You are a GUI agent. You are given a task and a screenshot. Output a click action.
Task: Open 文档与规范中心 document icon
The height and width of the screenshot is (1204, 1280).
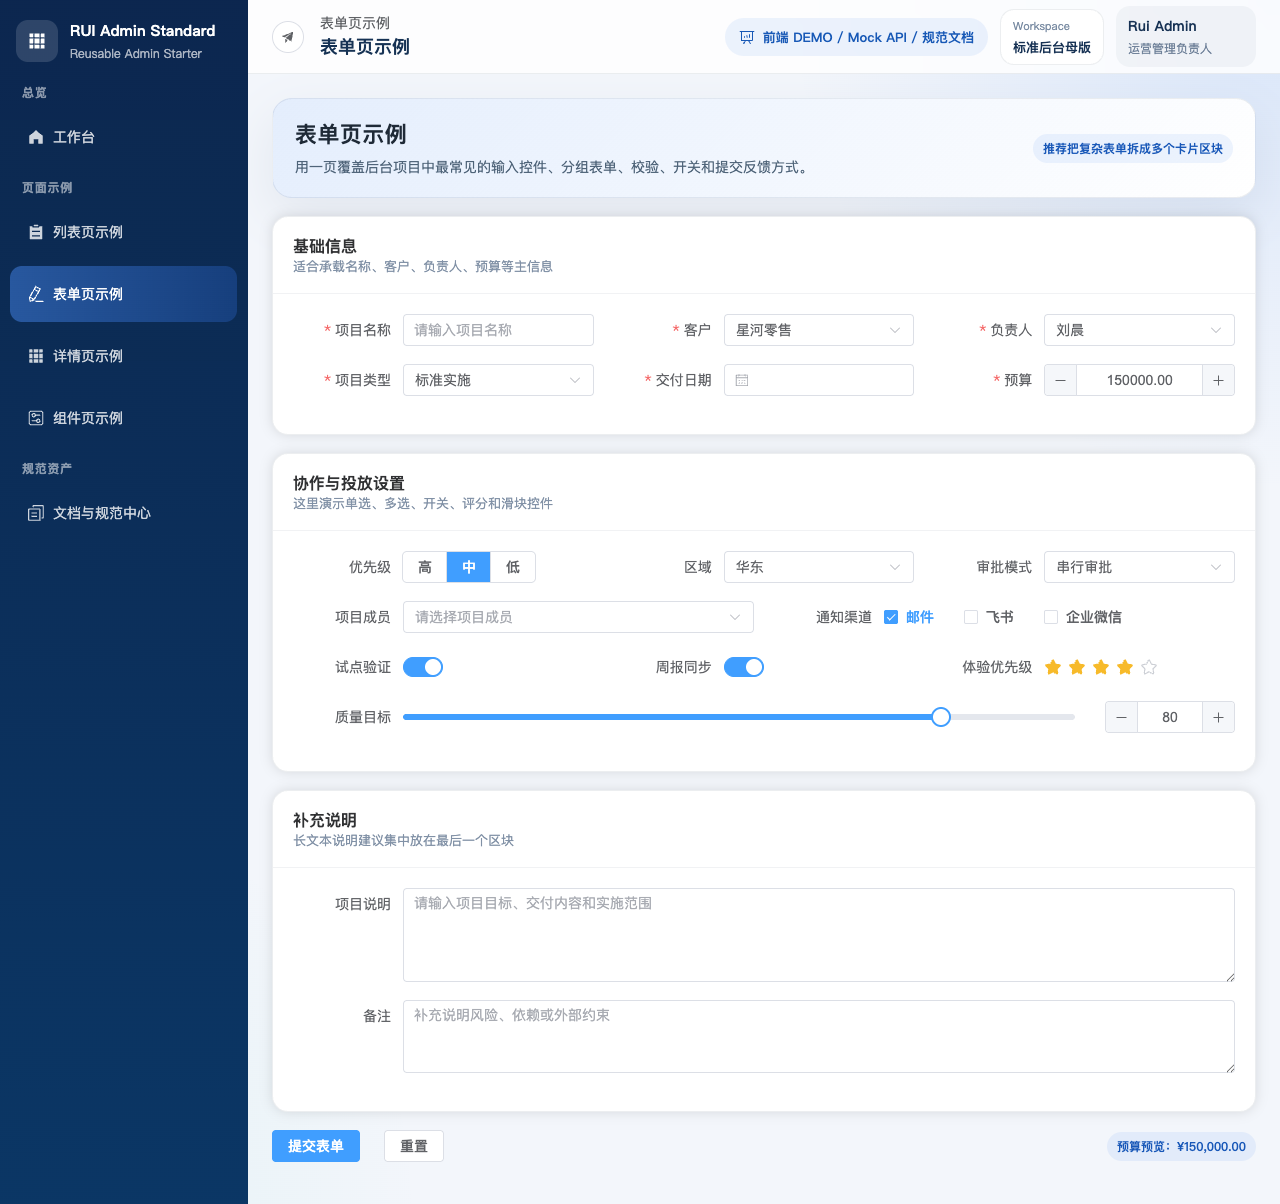click(x=35, y=513)
